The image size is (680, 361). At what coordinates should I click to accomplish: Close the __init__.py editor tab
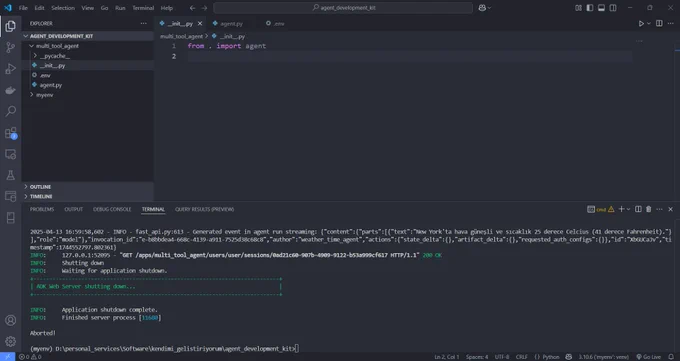click(200, 23)
